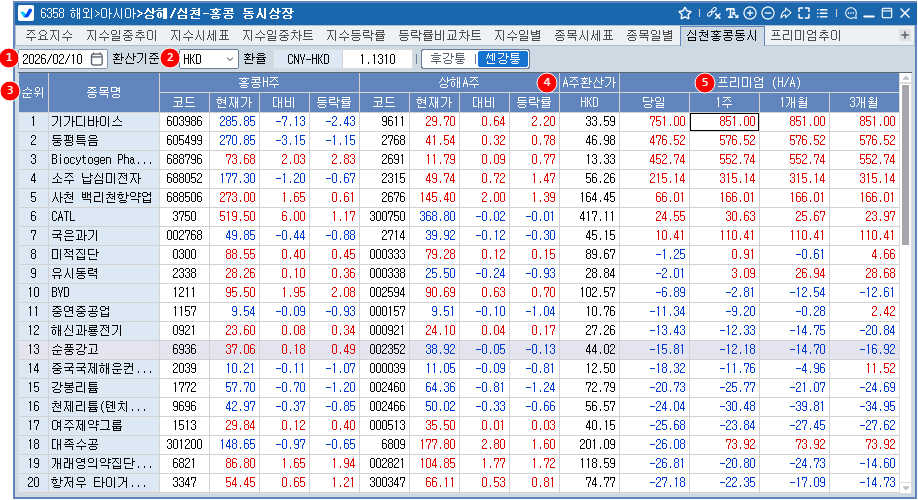Select the 후강퉁 toggle button
This screenshot has height=500, width=918.
447,59
